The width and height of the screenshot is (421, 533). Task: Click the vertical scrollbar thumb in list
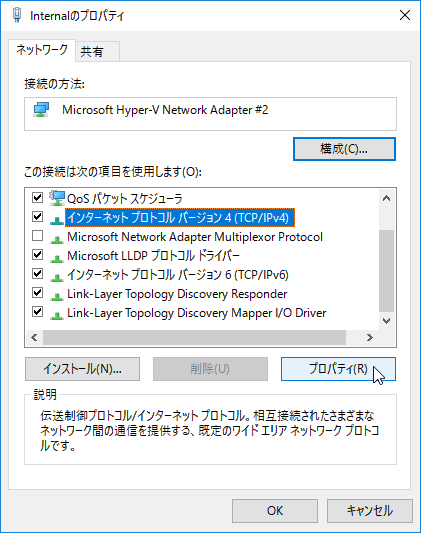[x=386, y=271]
